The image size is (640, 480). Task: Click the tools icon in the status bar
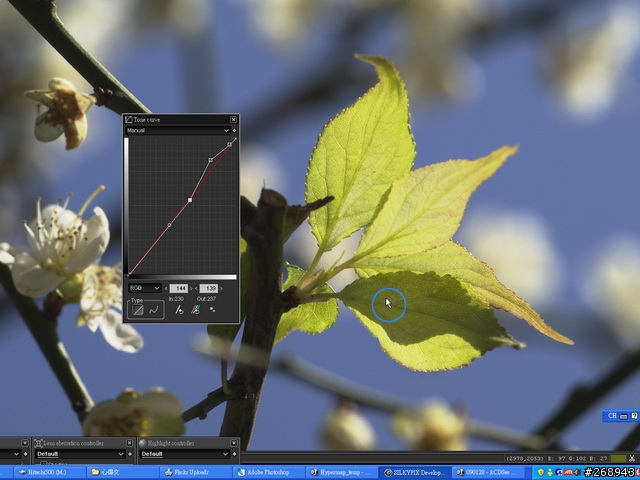pyautogui.click(x=632, y=459)
